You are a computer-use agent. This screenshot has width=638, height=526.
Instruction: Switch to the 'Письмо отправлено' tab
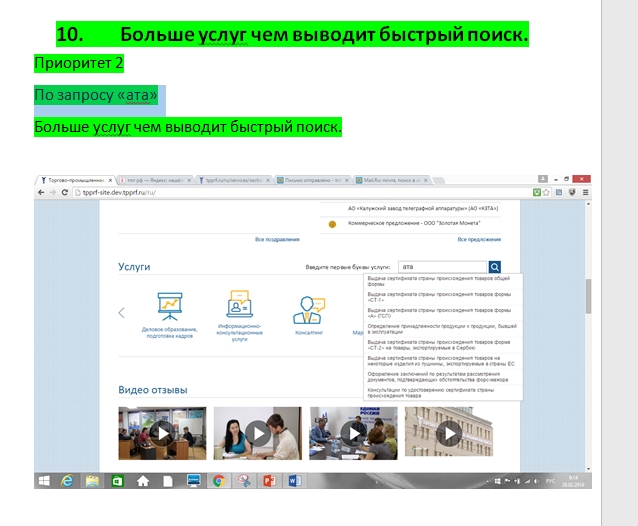[x=312, y=180]
